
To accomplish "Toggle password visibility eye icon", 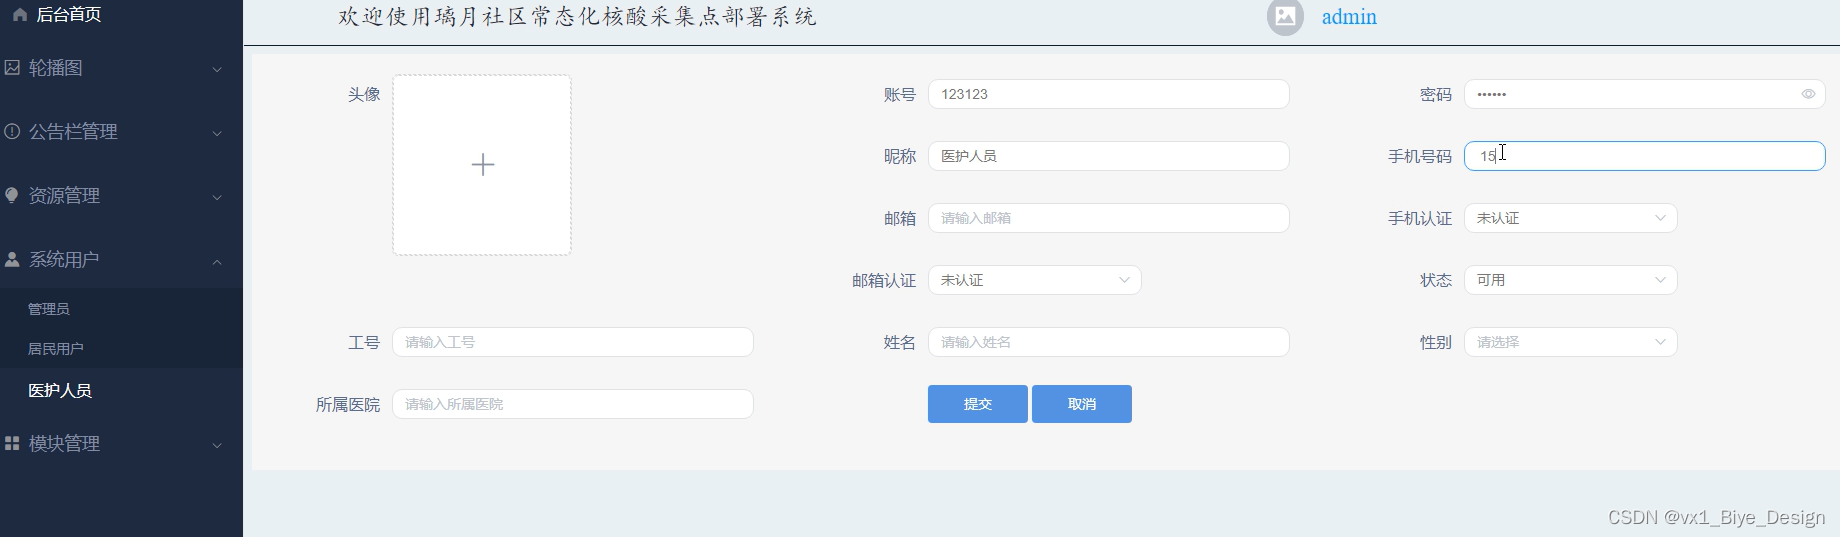I will click(x=1808, y=94).
